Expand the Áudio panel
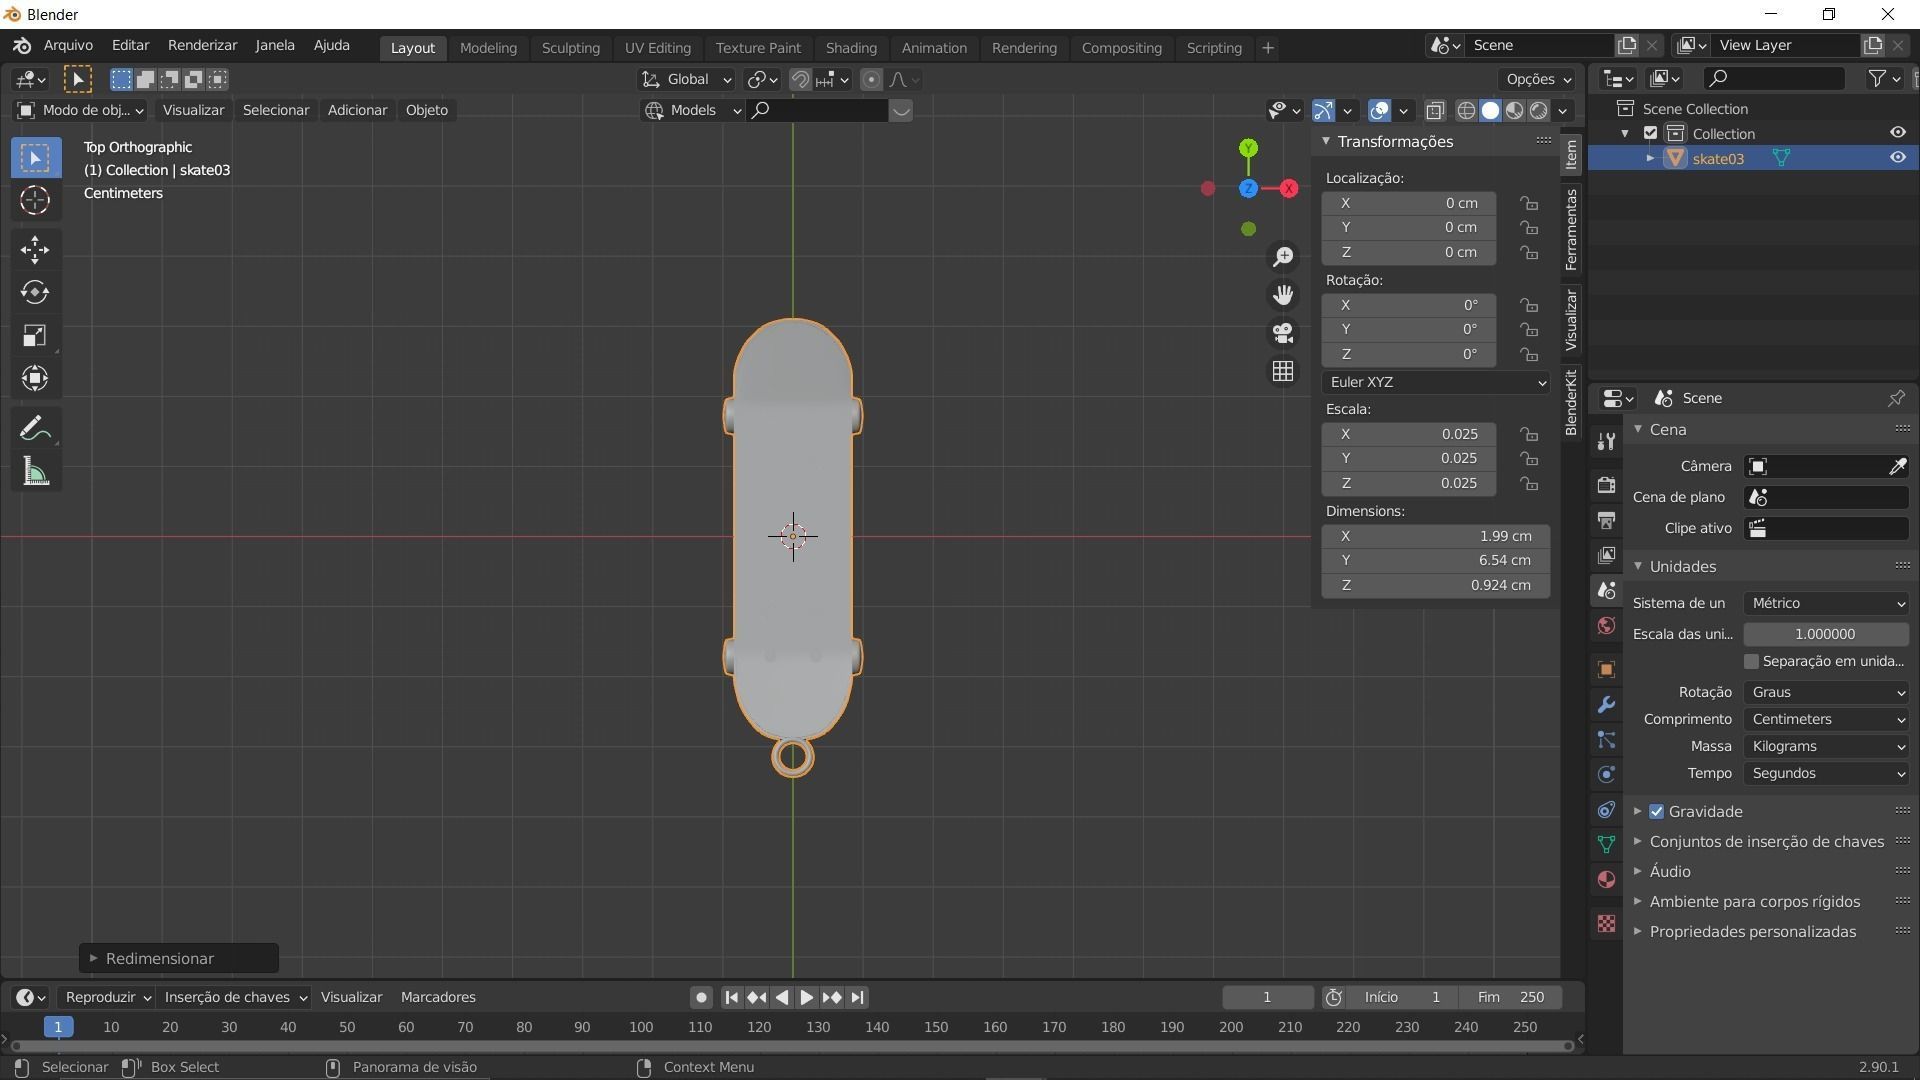 coord(1669,872)
